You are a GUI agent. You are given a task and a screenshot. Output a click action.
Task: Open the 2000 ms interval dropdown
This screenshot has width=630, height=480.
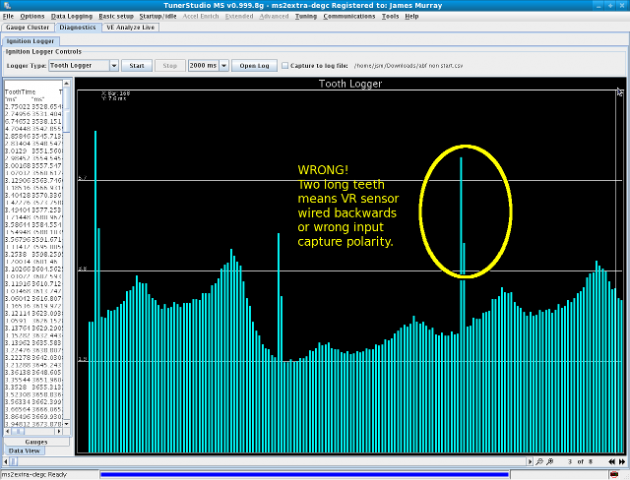point(222,65)
